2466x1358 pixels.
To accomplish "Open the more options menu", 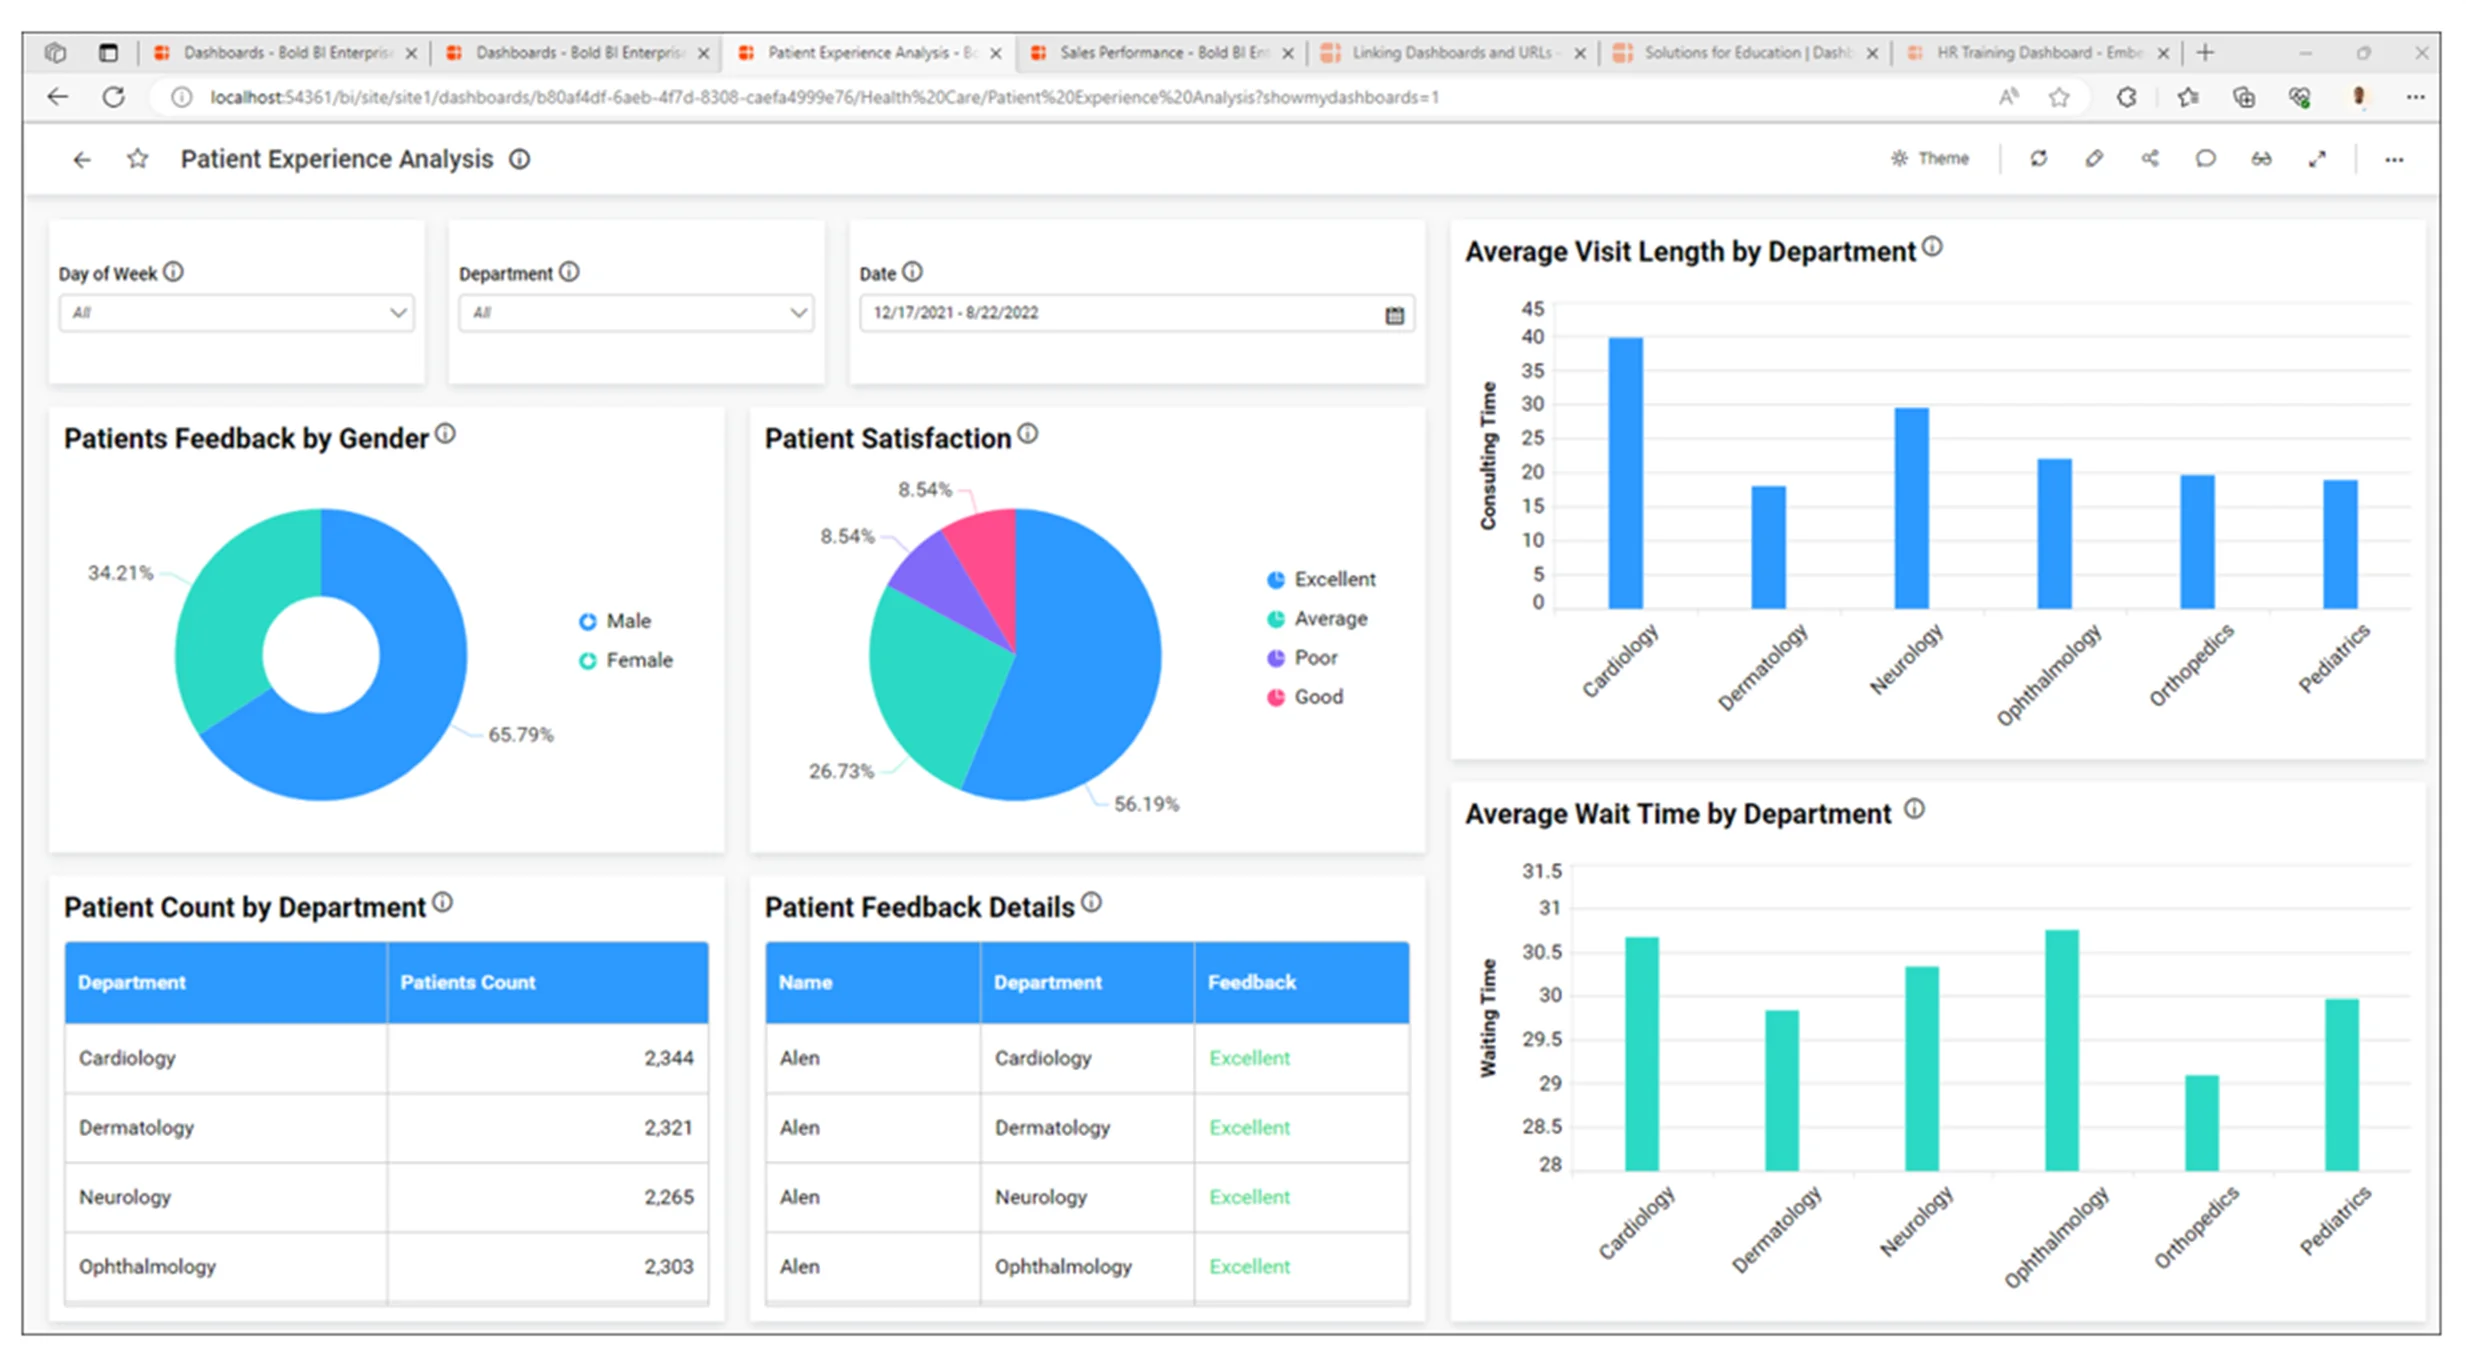I will point(2394,159).
